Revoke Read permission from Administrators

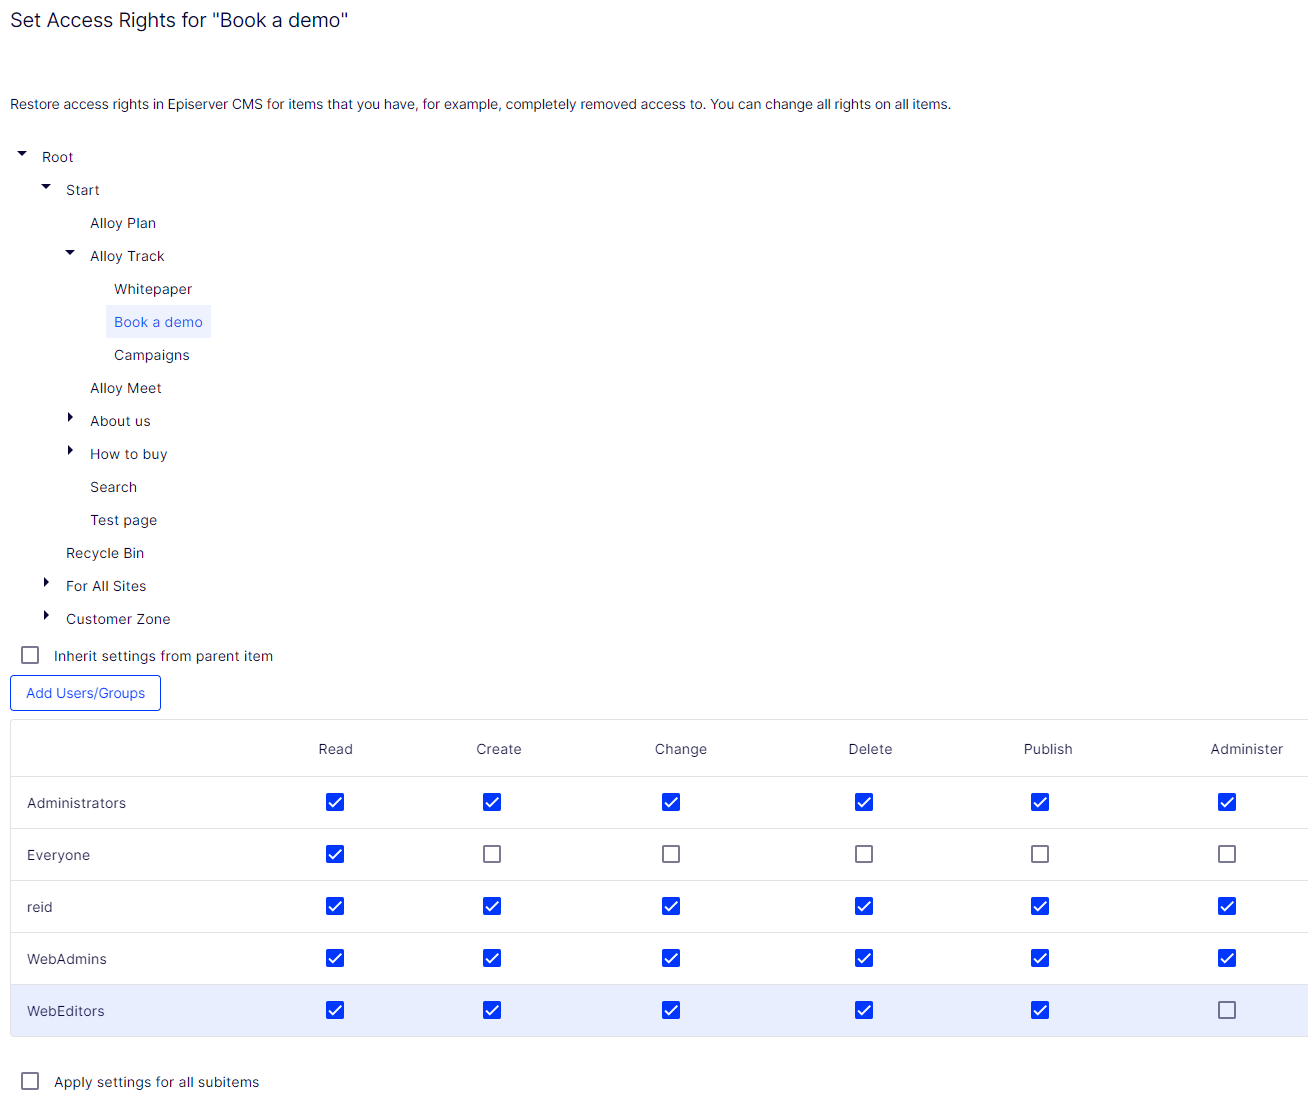tap(334, 801)
